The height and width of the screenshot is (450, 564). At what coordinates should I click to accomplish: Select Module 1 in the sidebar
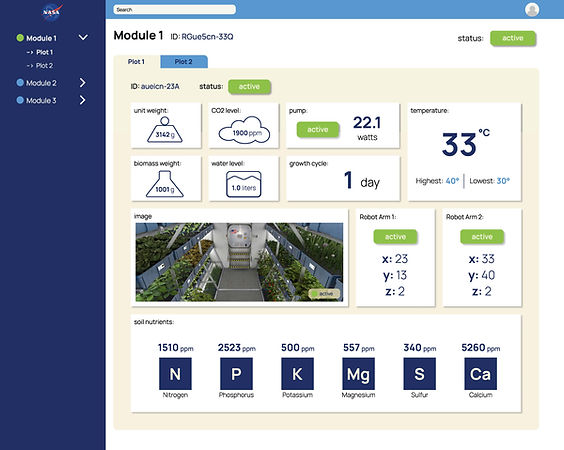pyautogui.click(x=41, y=38)
